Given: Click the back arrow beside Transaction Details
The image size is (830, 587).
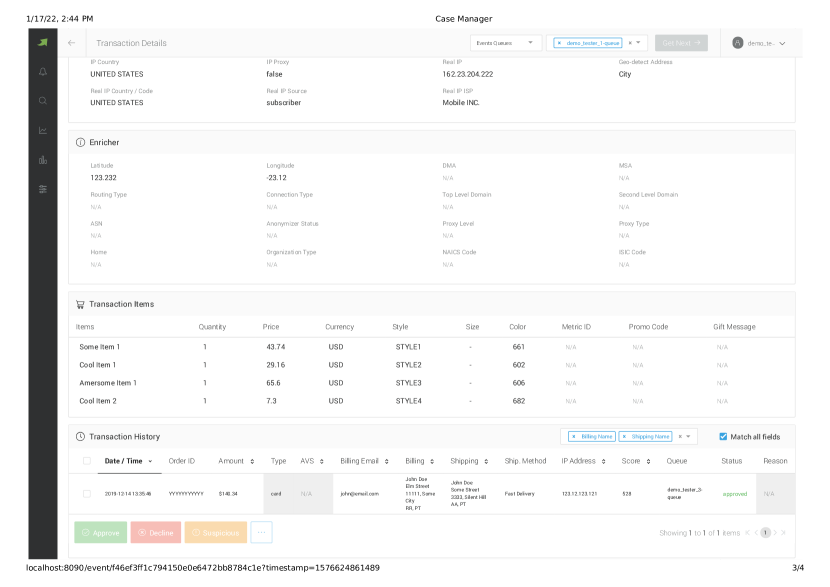Looking at the screenshot, I should point(71,43).
